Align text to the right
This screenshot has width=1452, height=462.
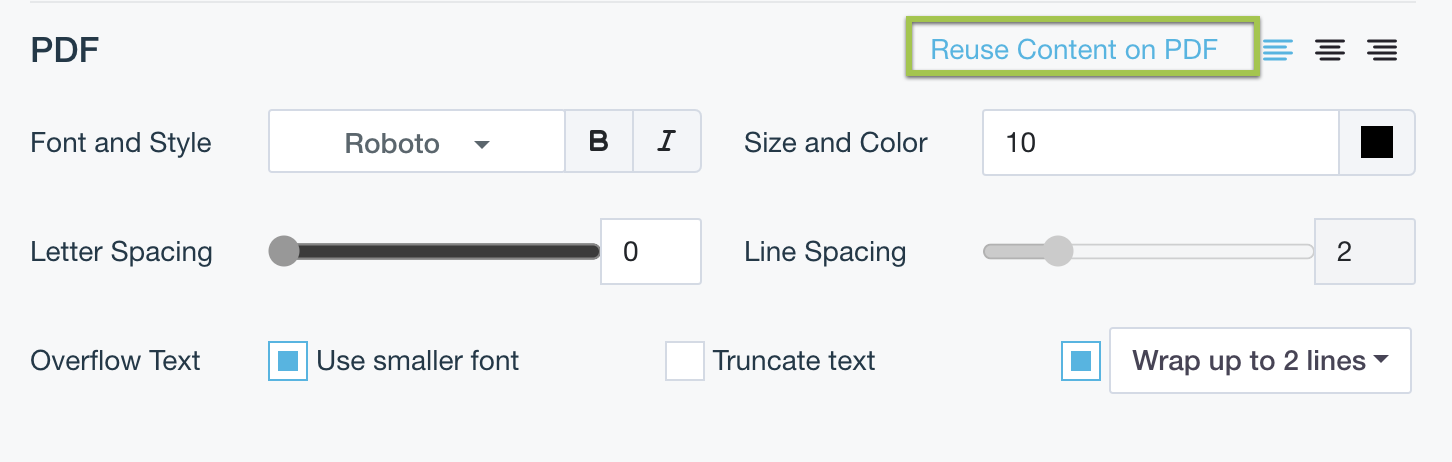1383,49
